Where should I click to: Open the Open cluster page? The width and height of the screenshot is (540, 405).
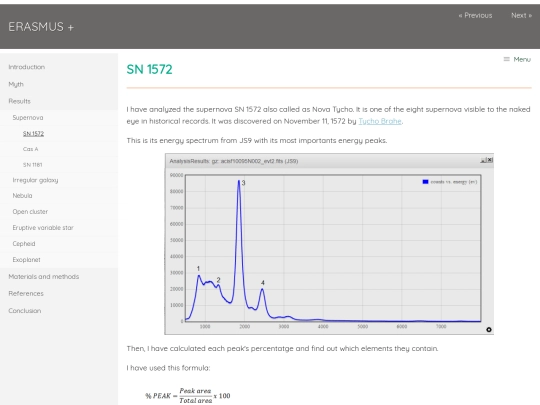point(30,212)
